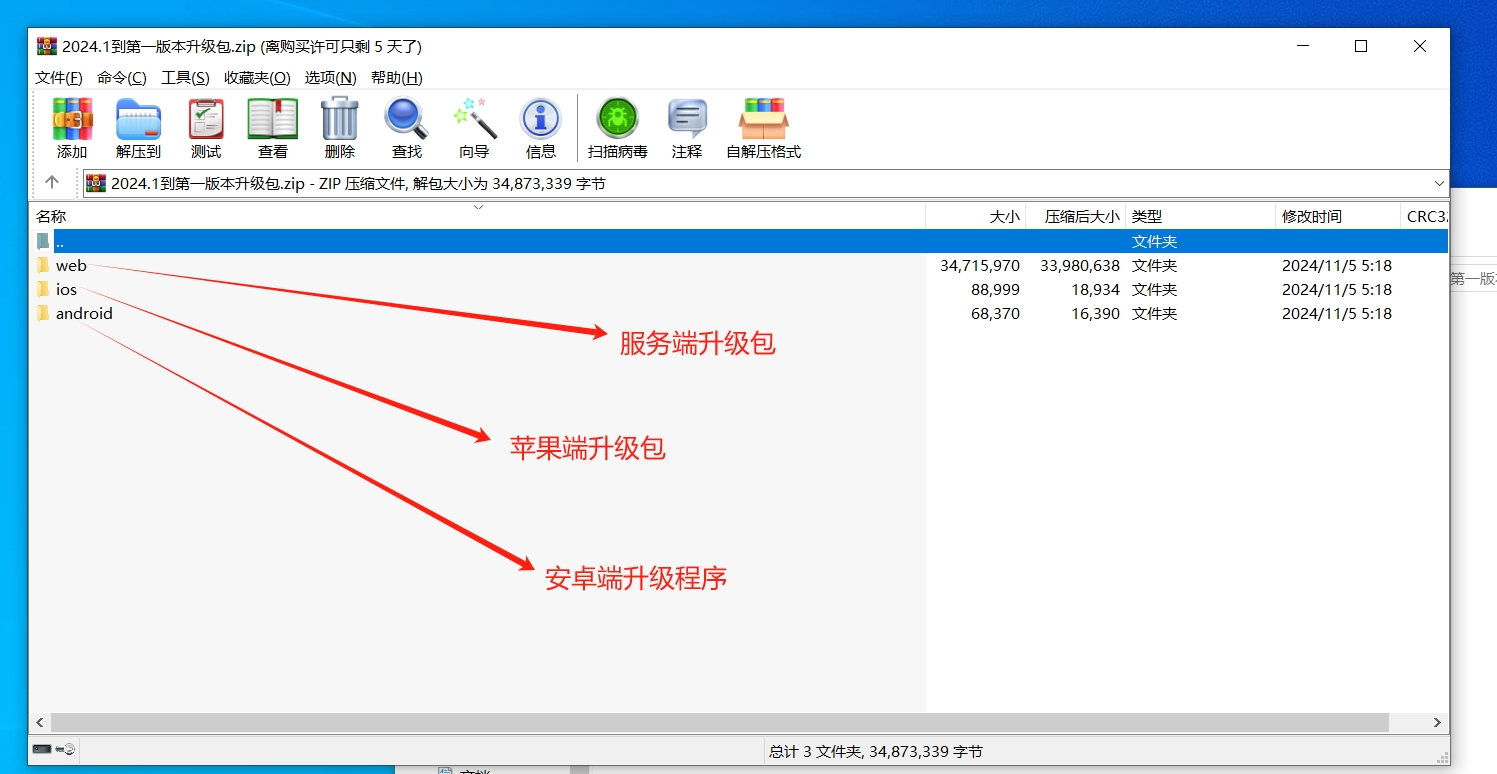Click the horizontal scrollbar left arrow
The width and height of the screenshot is (1497, 774).
click(40, 722)
